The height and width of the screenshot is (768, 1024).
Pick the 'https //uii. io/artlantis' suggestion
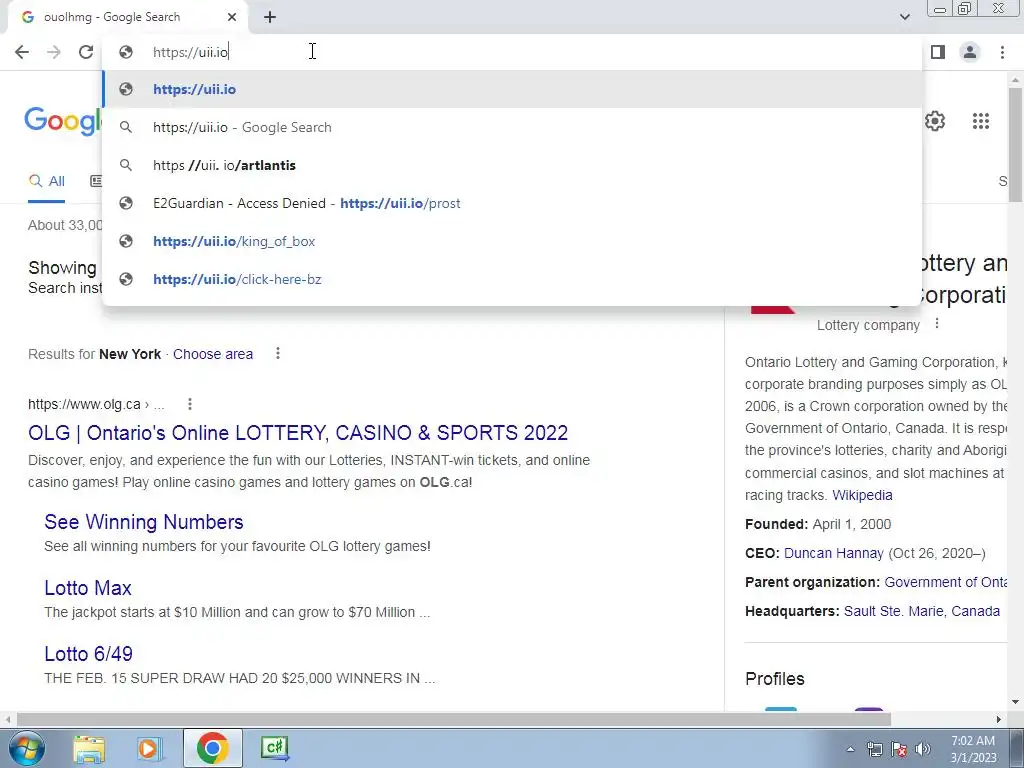click(512, 165)
